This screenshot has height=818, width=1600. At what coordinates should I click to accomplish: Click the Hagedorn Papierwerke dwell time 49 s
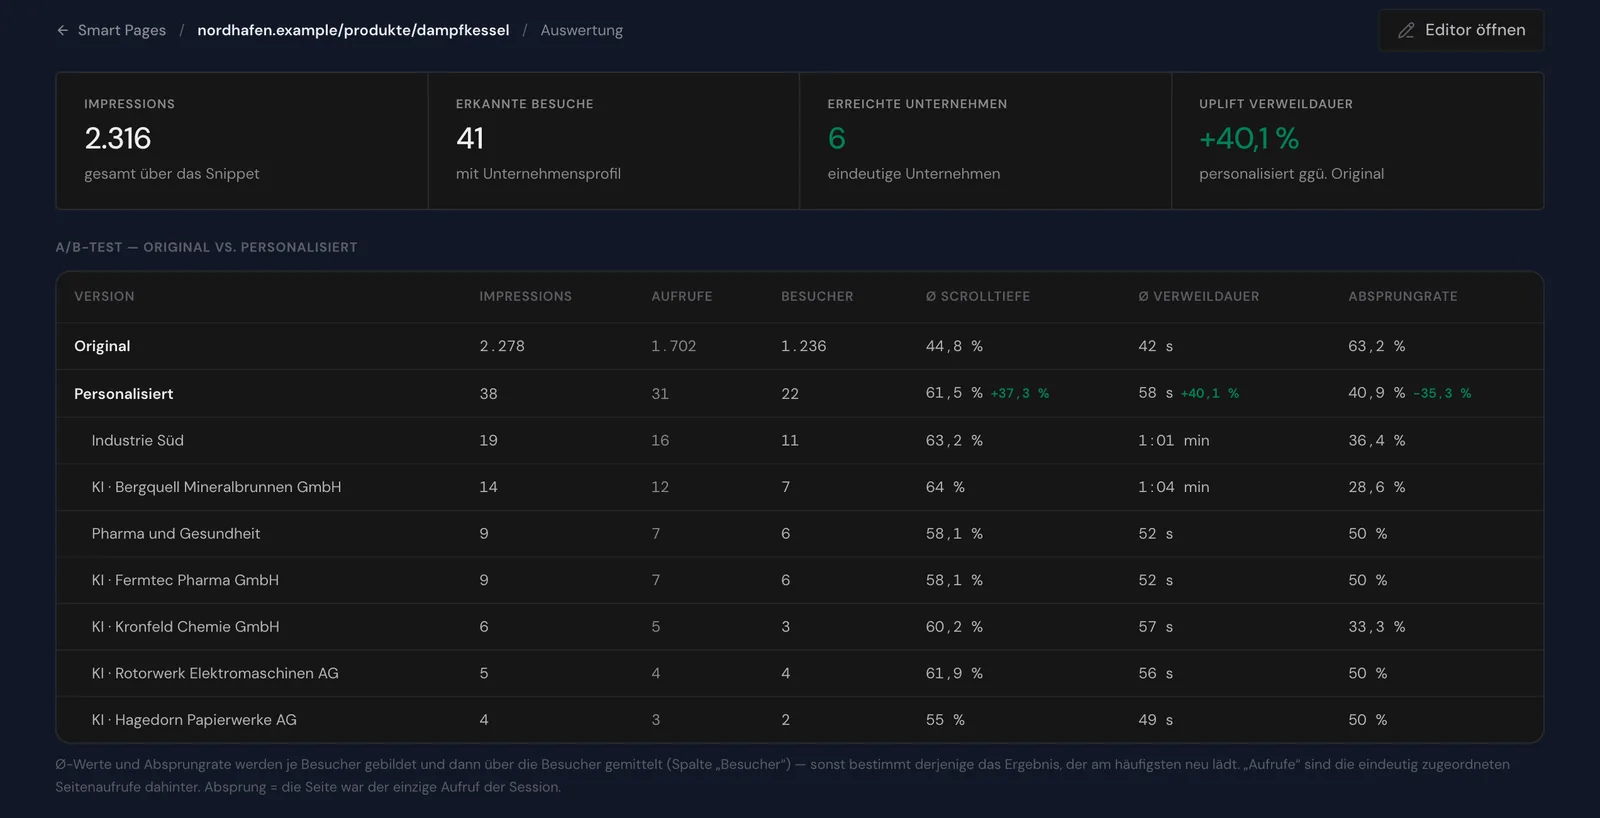point(1156,720)
